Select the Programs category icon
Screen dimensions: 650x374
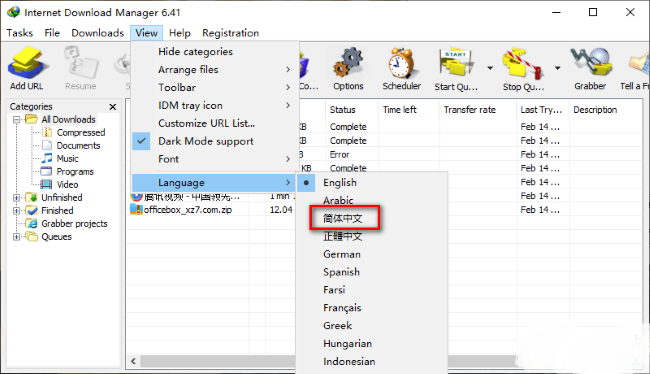click(46, 171)
